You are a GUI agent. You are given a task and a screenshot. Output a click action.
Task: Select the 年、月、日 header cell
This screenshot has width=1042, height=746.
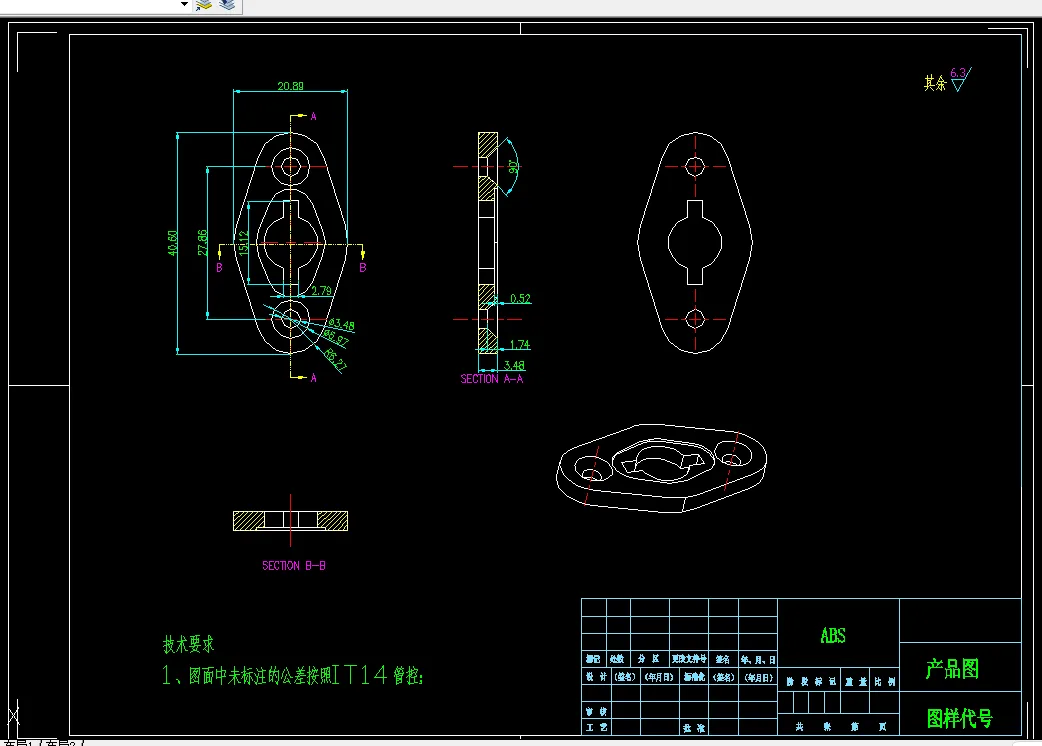coord(758,660)
